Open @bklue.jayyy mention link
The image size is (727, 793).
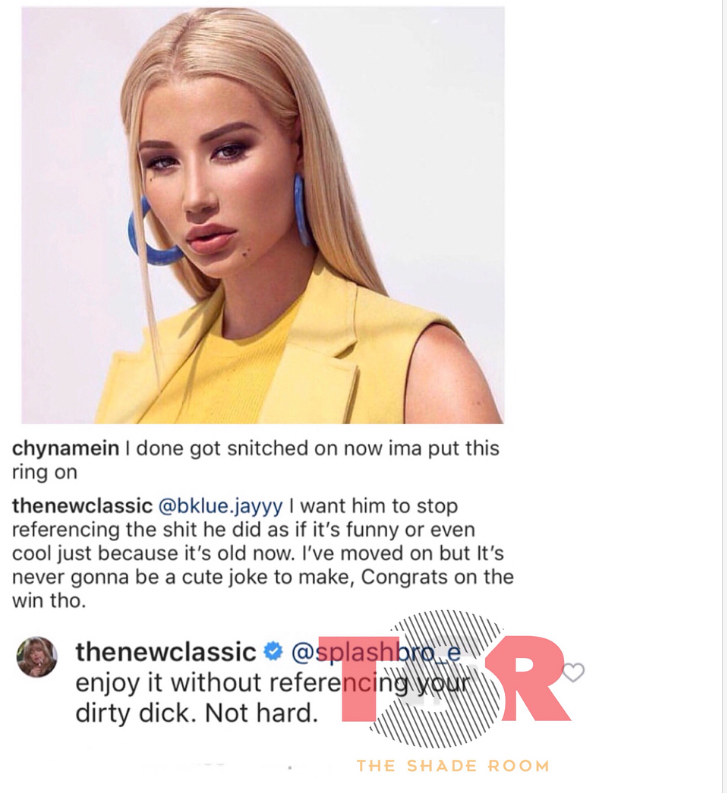221,506
